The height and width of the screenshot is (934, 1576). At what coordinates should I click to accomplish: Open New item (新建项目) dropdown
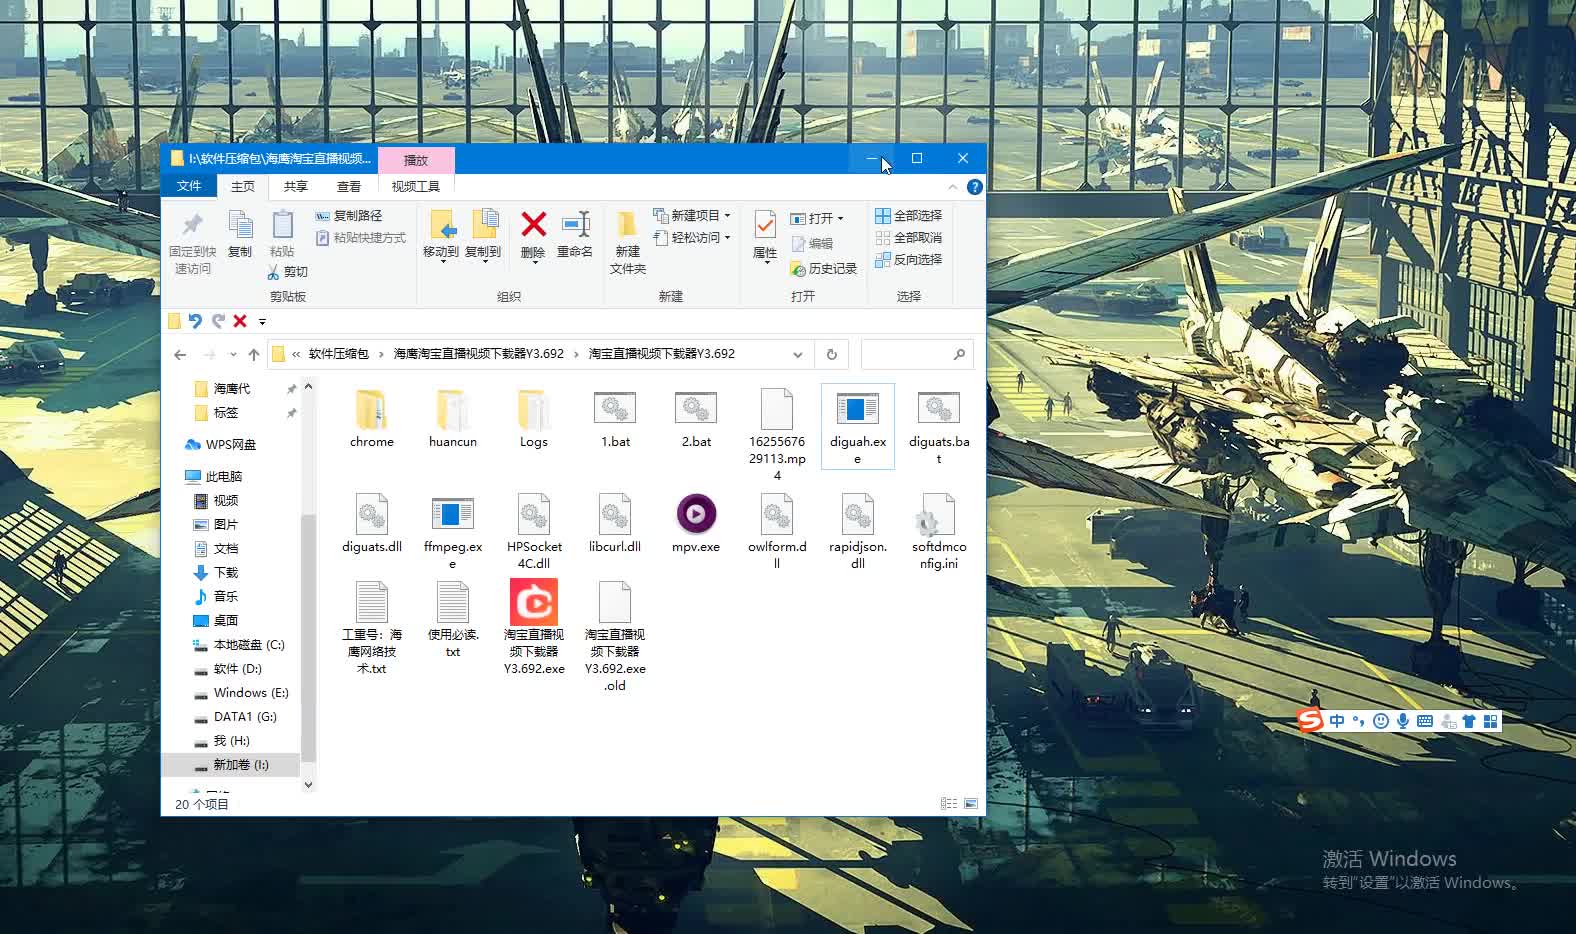coord(692,216)
